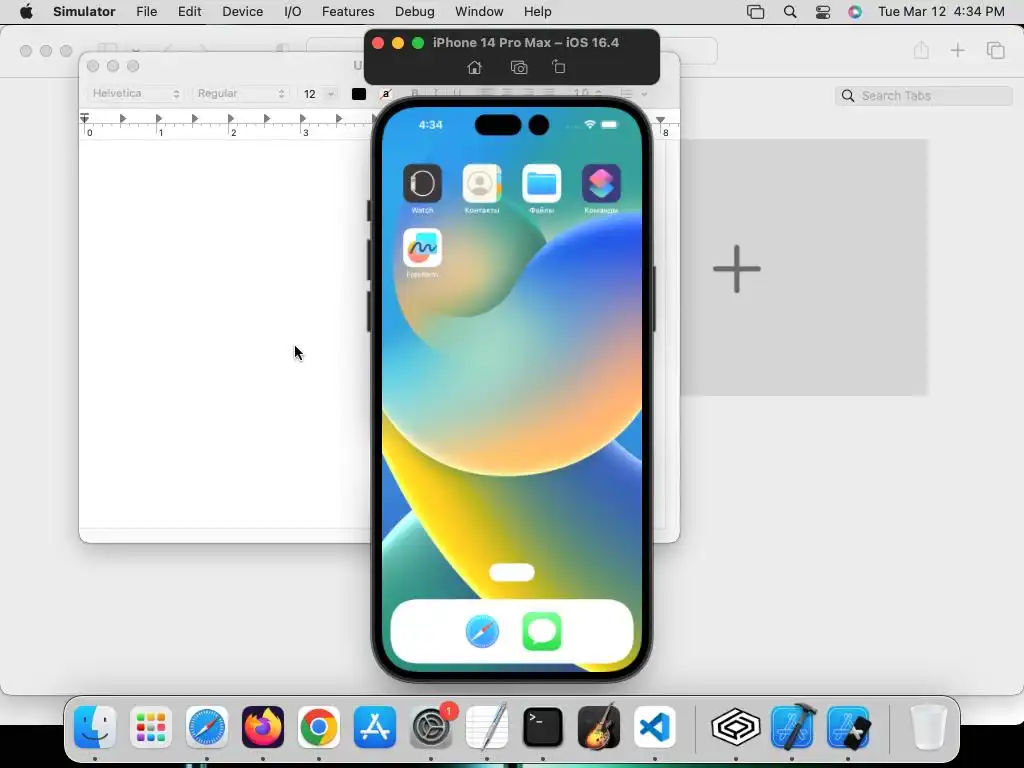Launch Safari from the iPhone dock
The width and height of the screenshot is (1024, 768).
tap(482, 632)
